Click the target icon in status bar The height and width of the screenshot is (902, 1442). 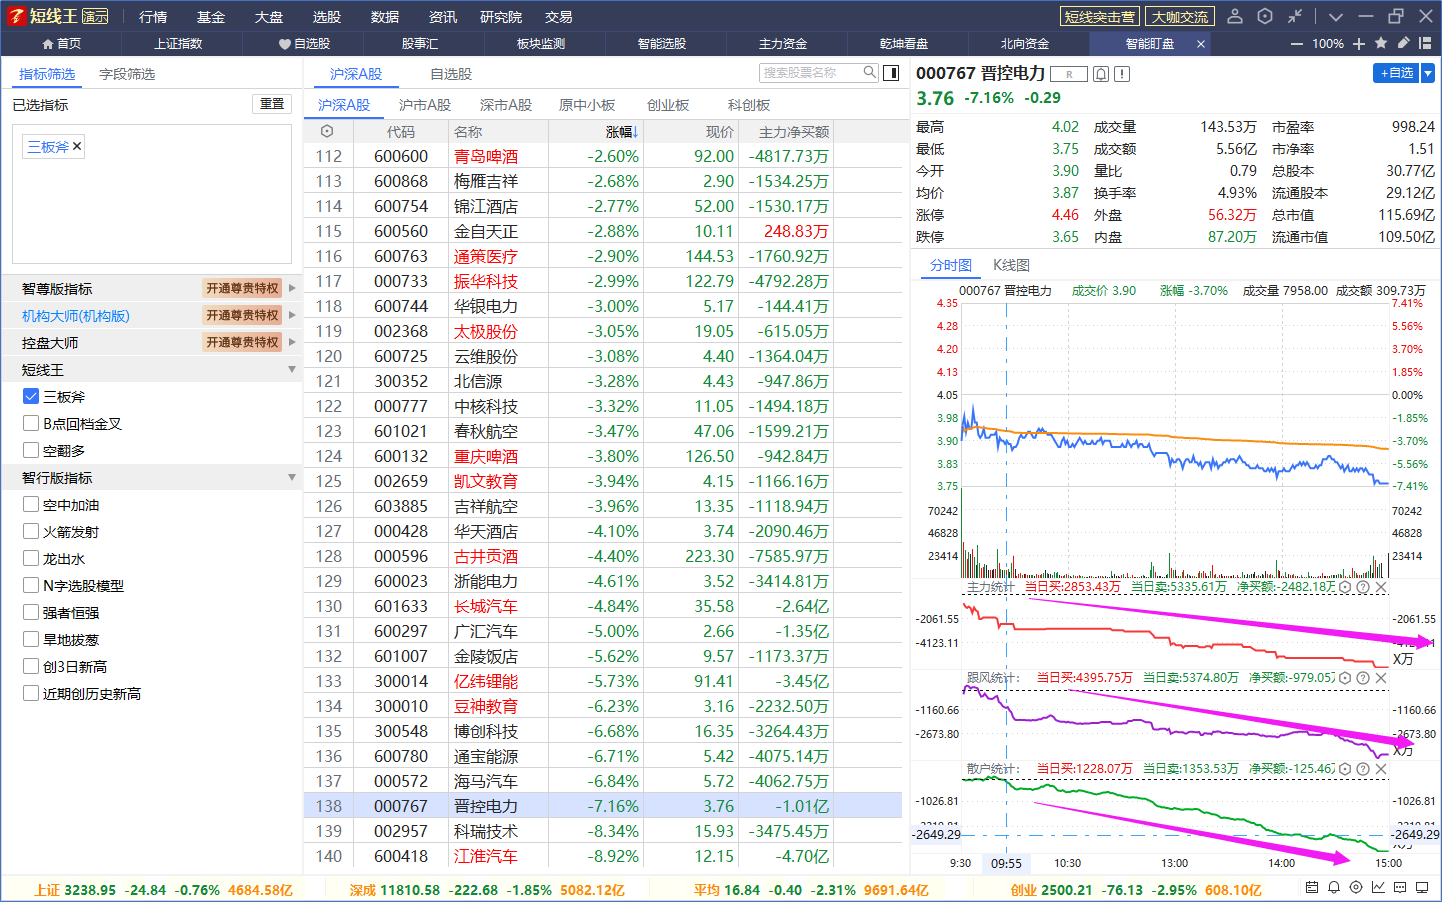(x=1356, y=887)
